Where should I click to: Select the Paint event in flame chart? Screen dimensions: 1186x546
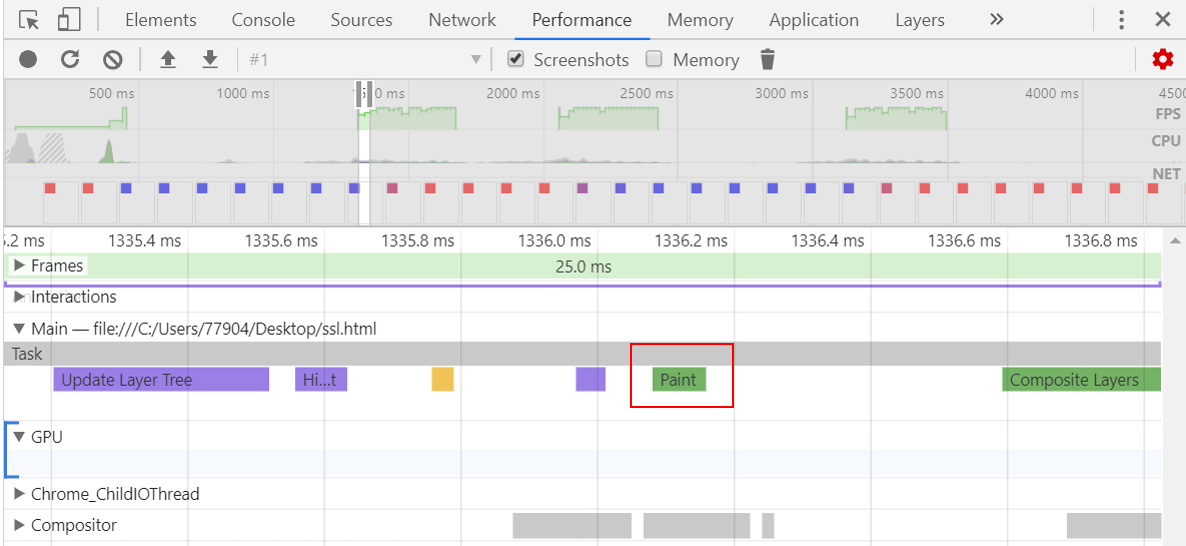pyautogui.click(x=679, y=380)
